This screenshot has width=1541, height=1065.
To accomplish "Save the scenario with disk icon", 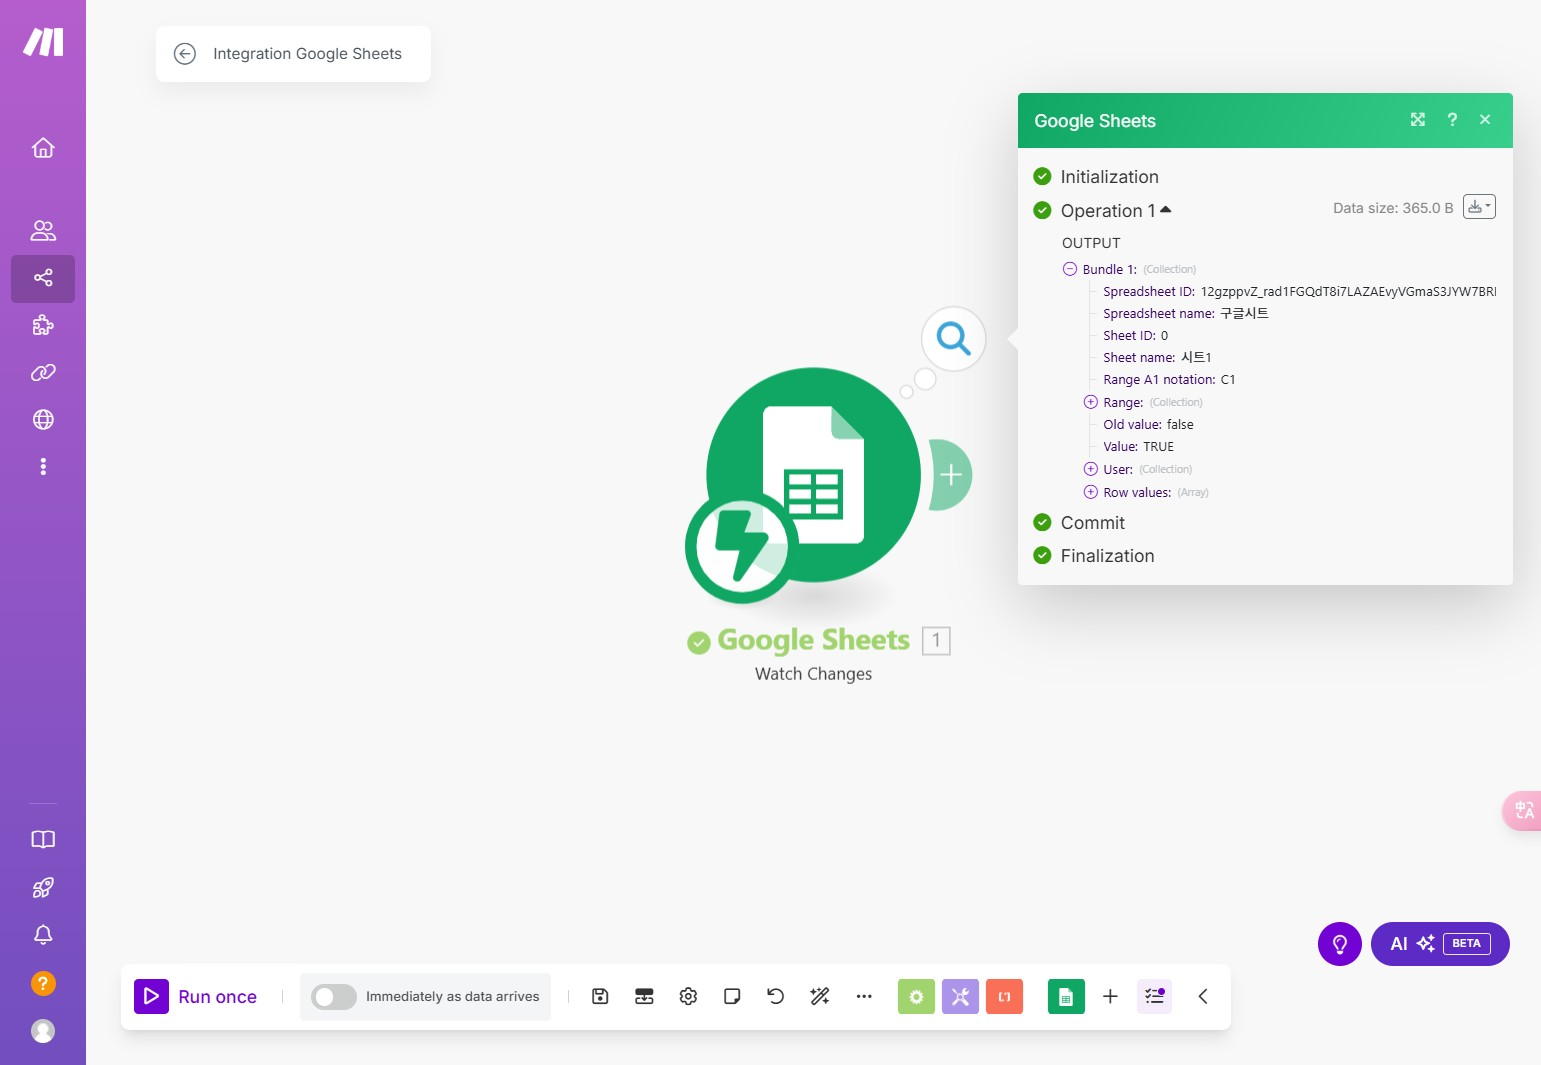I will pyautogui.click(x=600, y=996).
